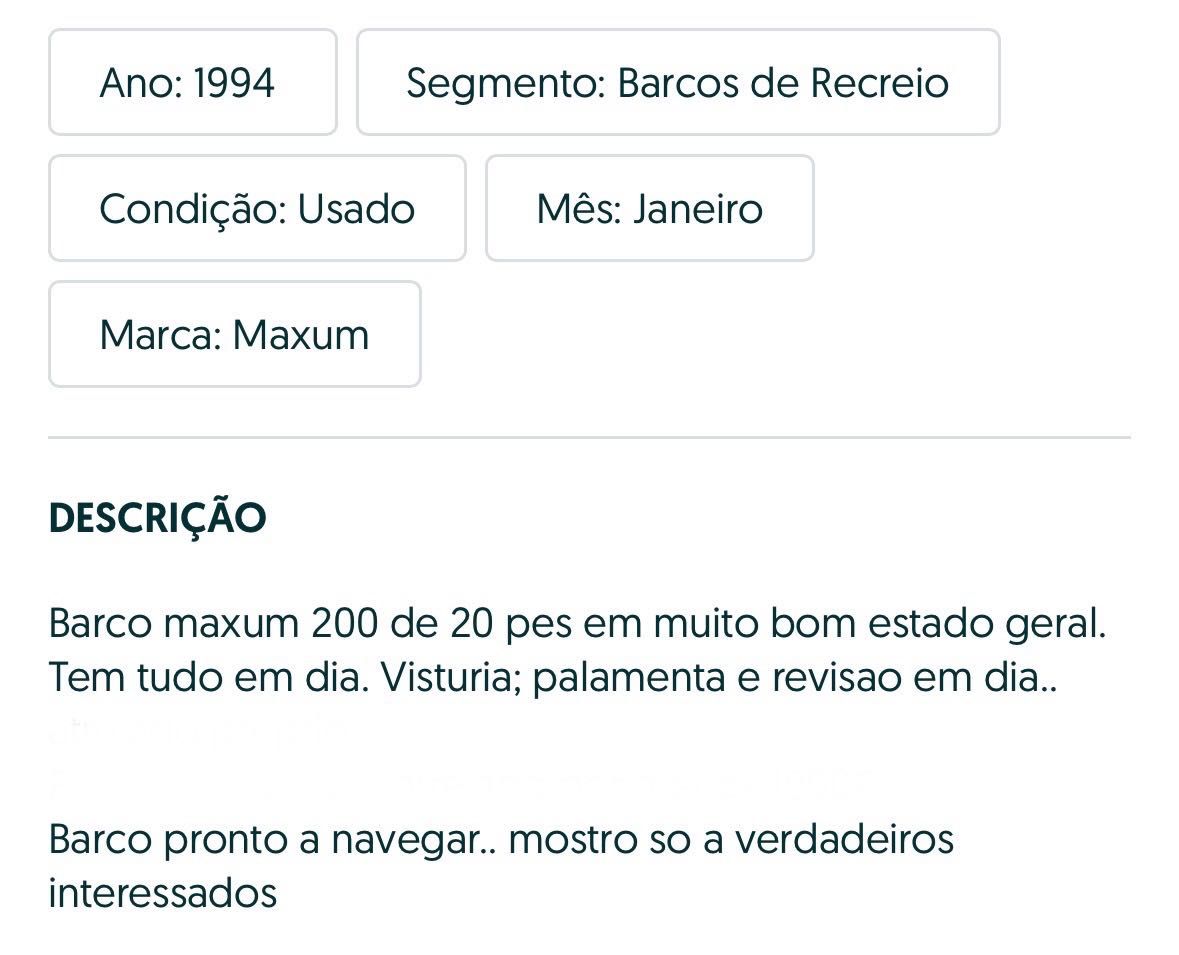Choose the "Marca: Maxum" brand tag
This screenshot has height=955, width=1179.
point(235,335)
